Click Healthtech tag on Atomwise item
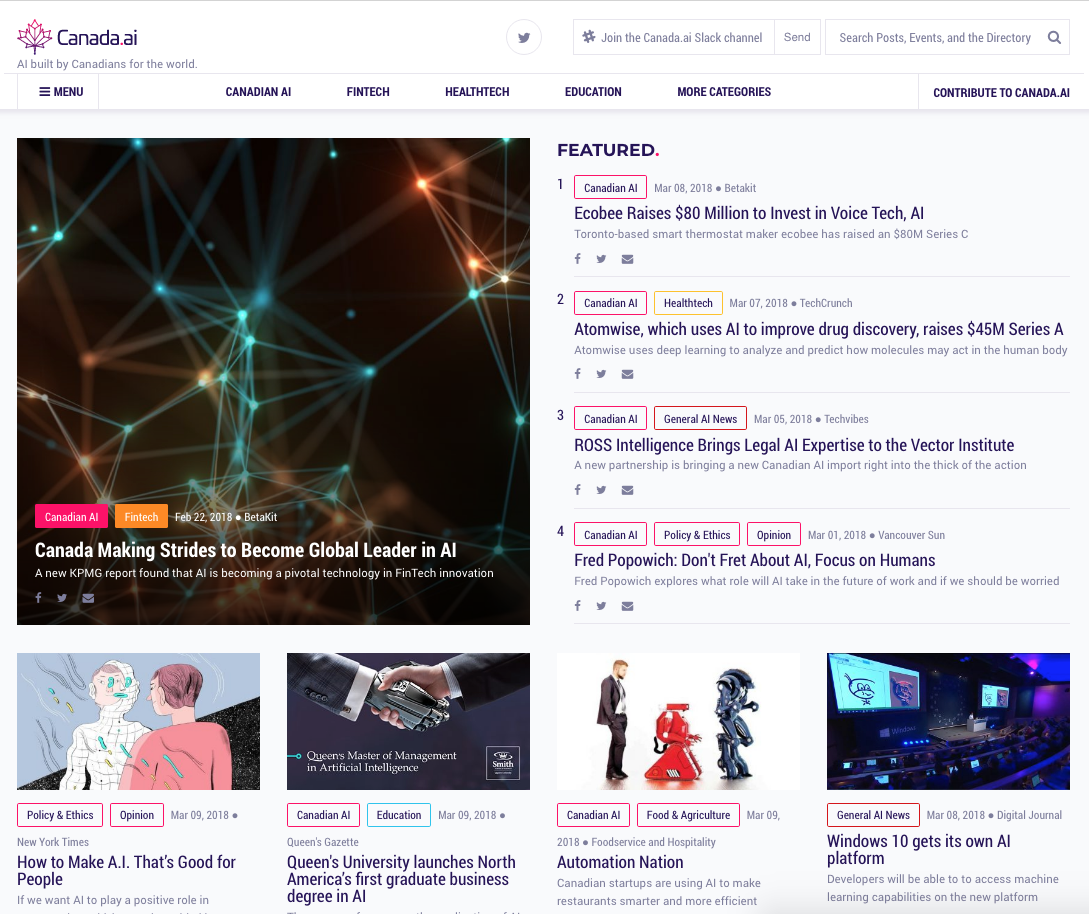The width and height of the screenshot is (1089, 914). tap(688, 303)
